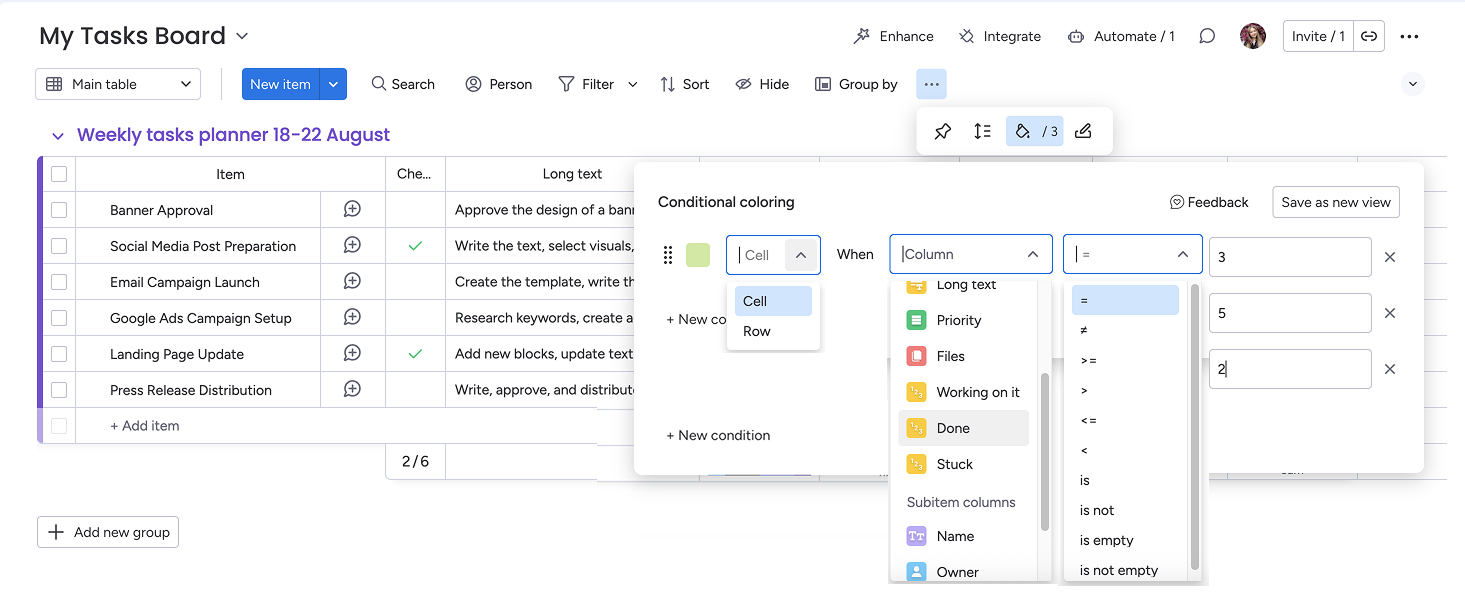This screenshot has height=598, width=1465.
Task: Open the item height icon
Action: click(982, 132)
